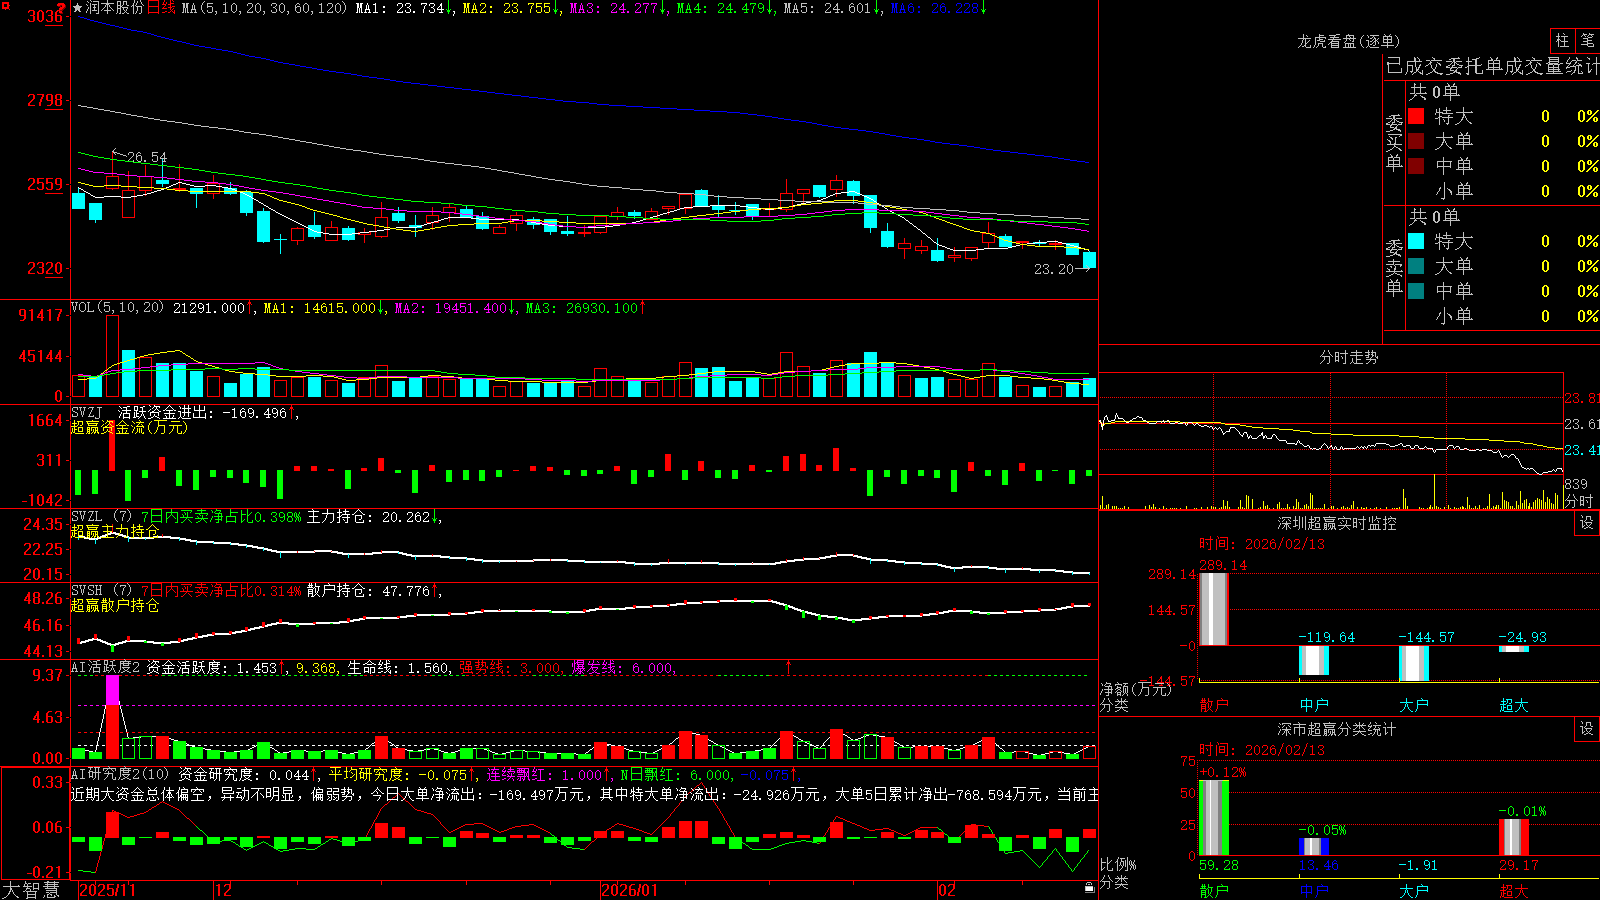Select the 分时走势 panel title

coord(1348,357)
